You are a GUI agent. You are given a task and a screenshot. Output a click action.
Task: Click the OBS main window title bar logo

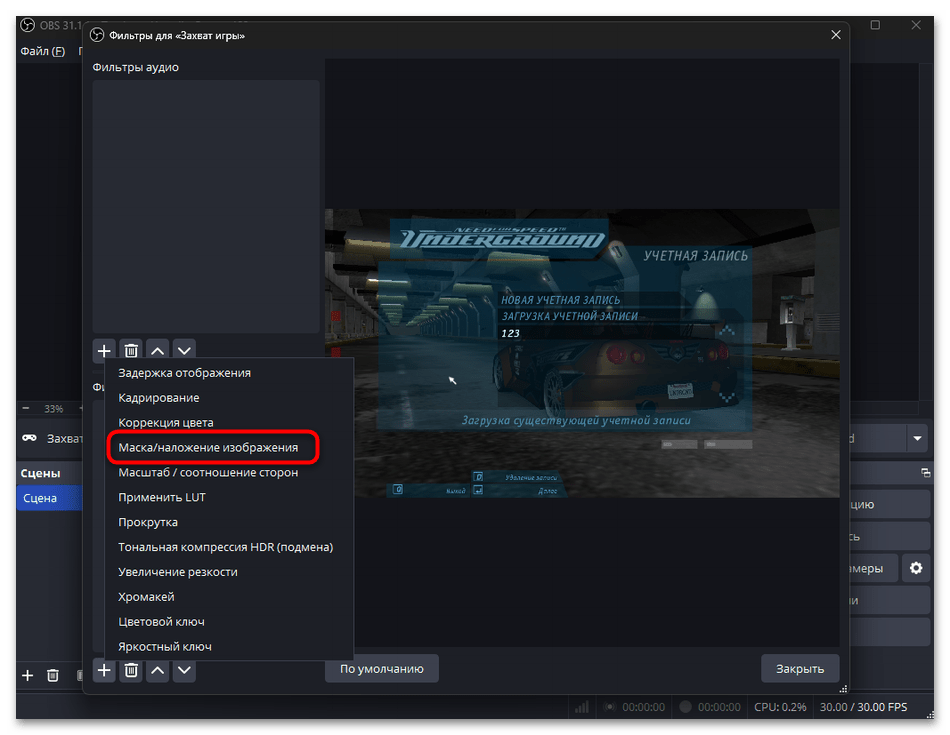pos(27,25)
